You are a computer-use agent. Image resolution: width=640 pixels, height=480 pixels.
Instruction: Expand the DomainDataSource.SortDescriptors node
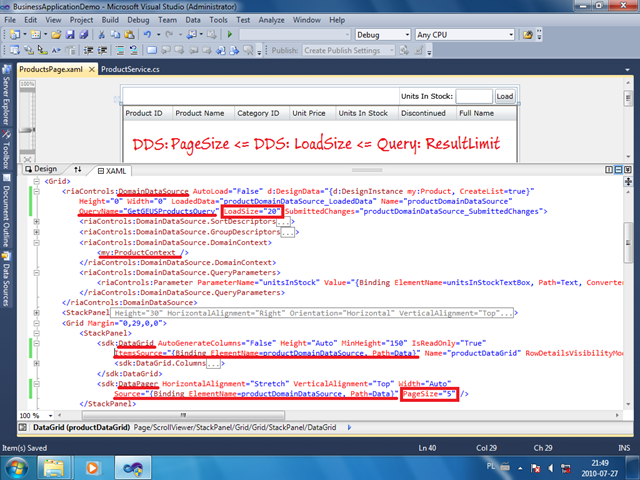[x=36, y=222]
